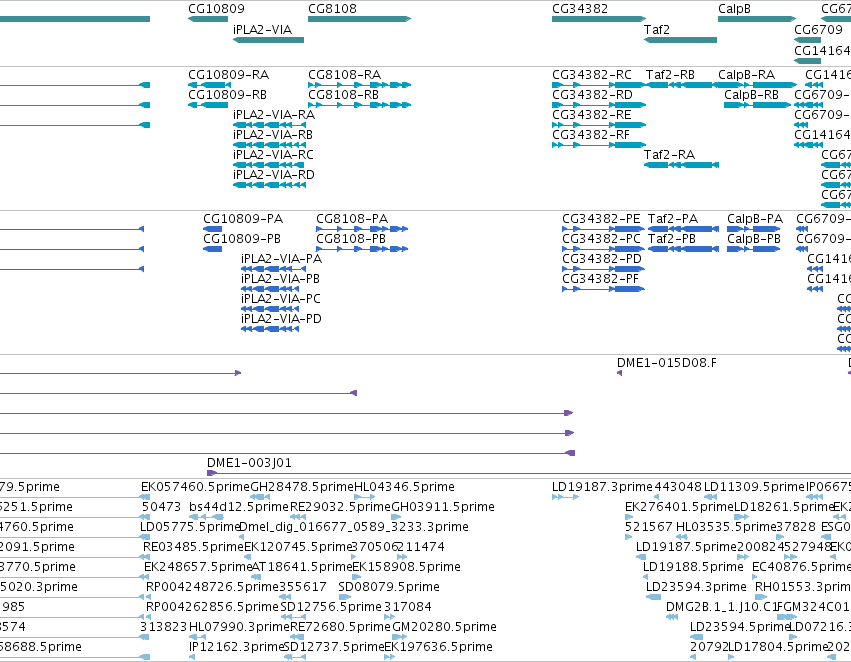Select transcript CG34382-RD label
851x662 pixels.
[592, 94]
